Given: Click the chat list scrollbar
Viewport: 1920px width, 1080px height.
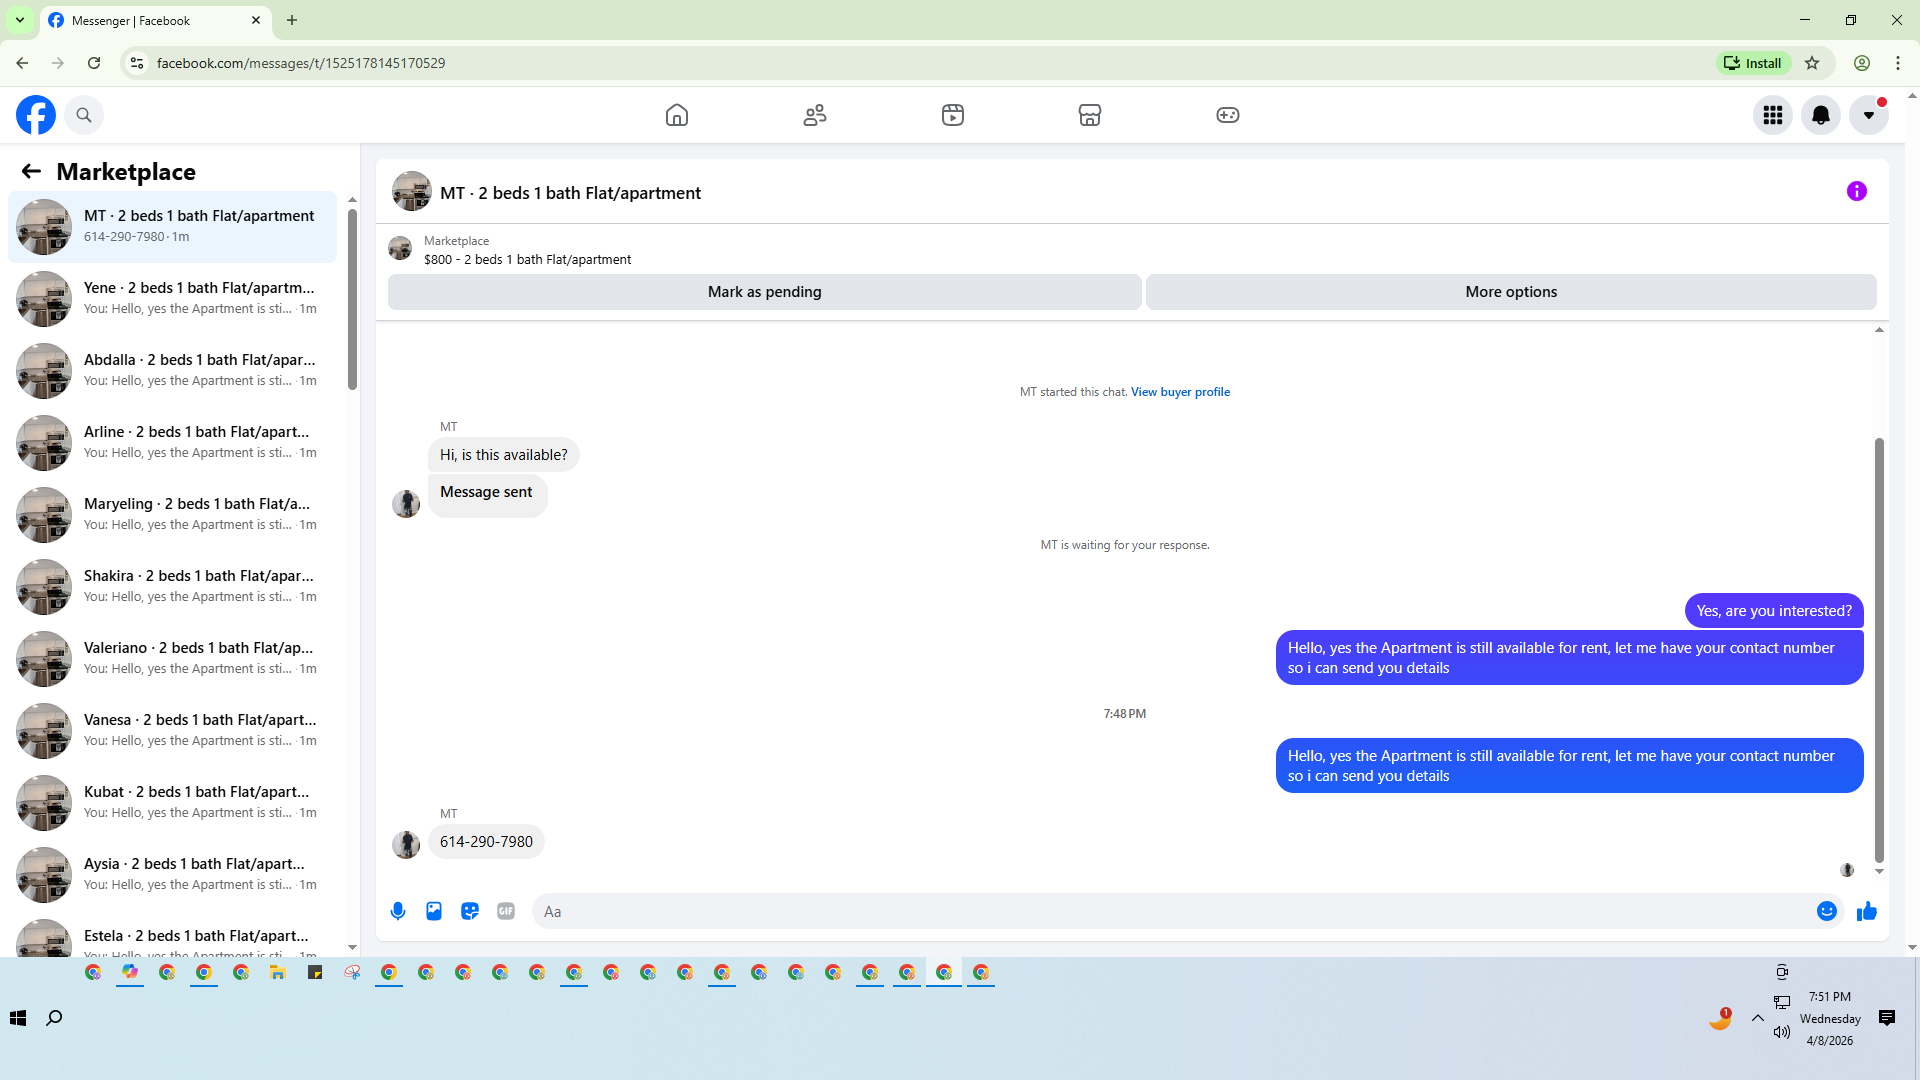Looking at the screenshot, I should tap(352, 300).
